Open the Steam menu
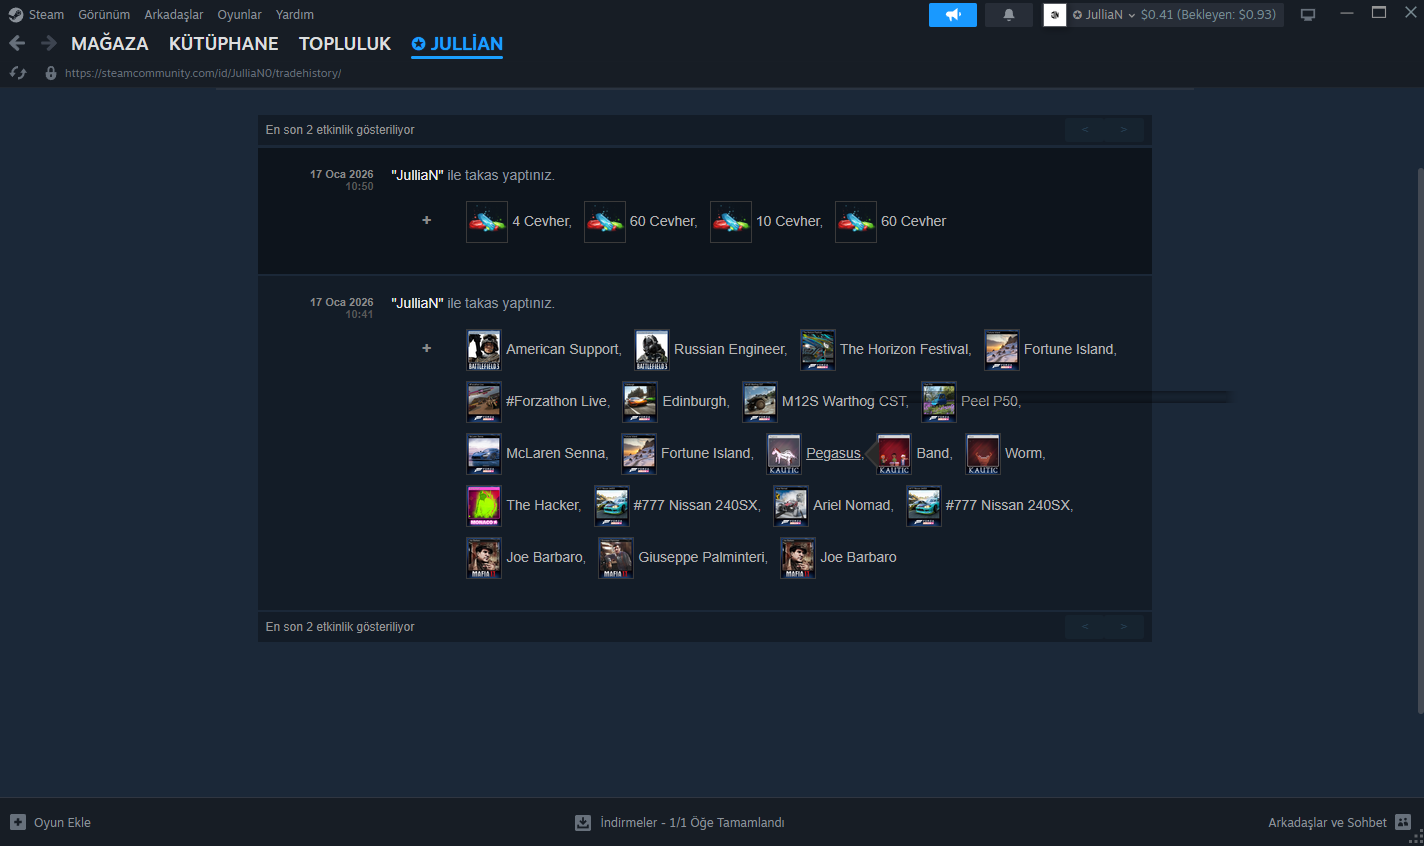1424x846 pixels. point(46,15)
